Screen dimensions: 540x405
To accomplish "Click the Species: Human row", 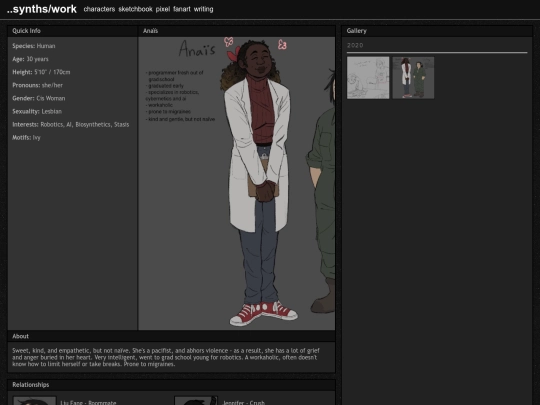I will [x=34, y=46].
